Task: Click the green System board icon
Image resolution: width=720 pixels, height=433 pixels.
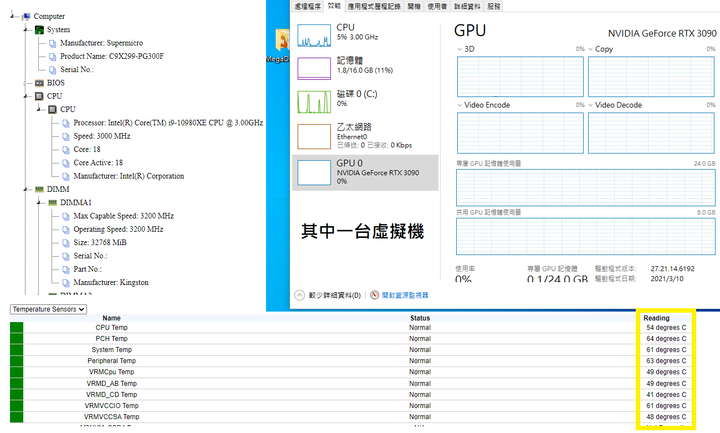Action: [x=39, y=30]
